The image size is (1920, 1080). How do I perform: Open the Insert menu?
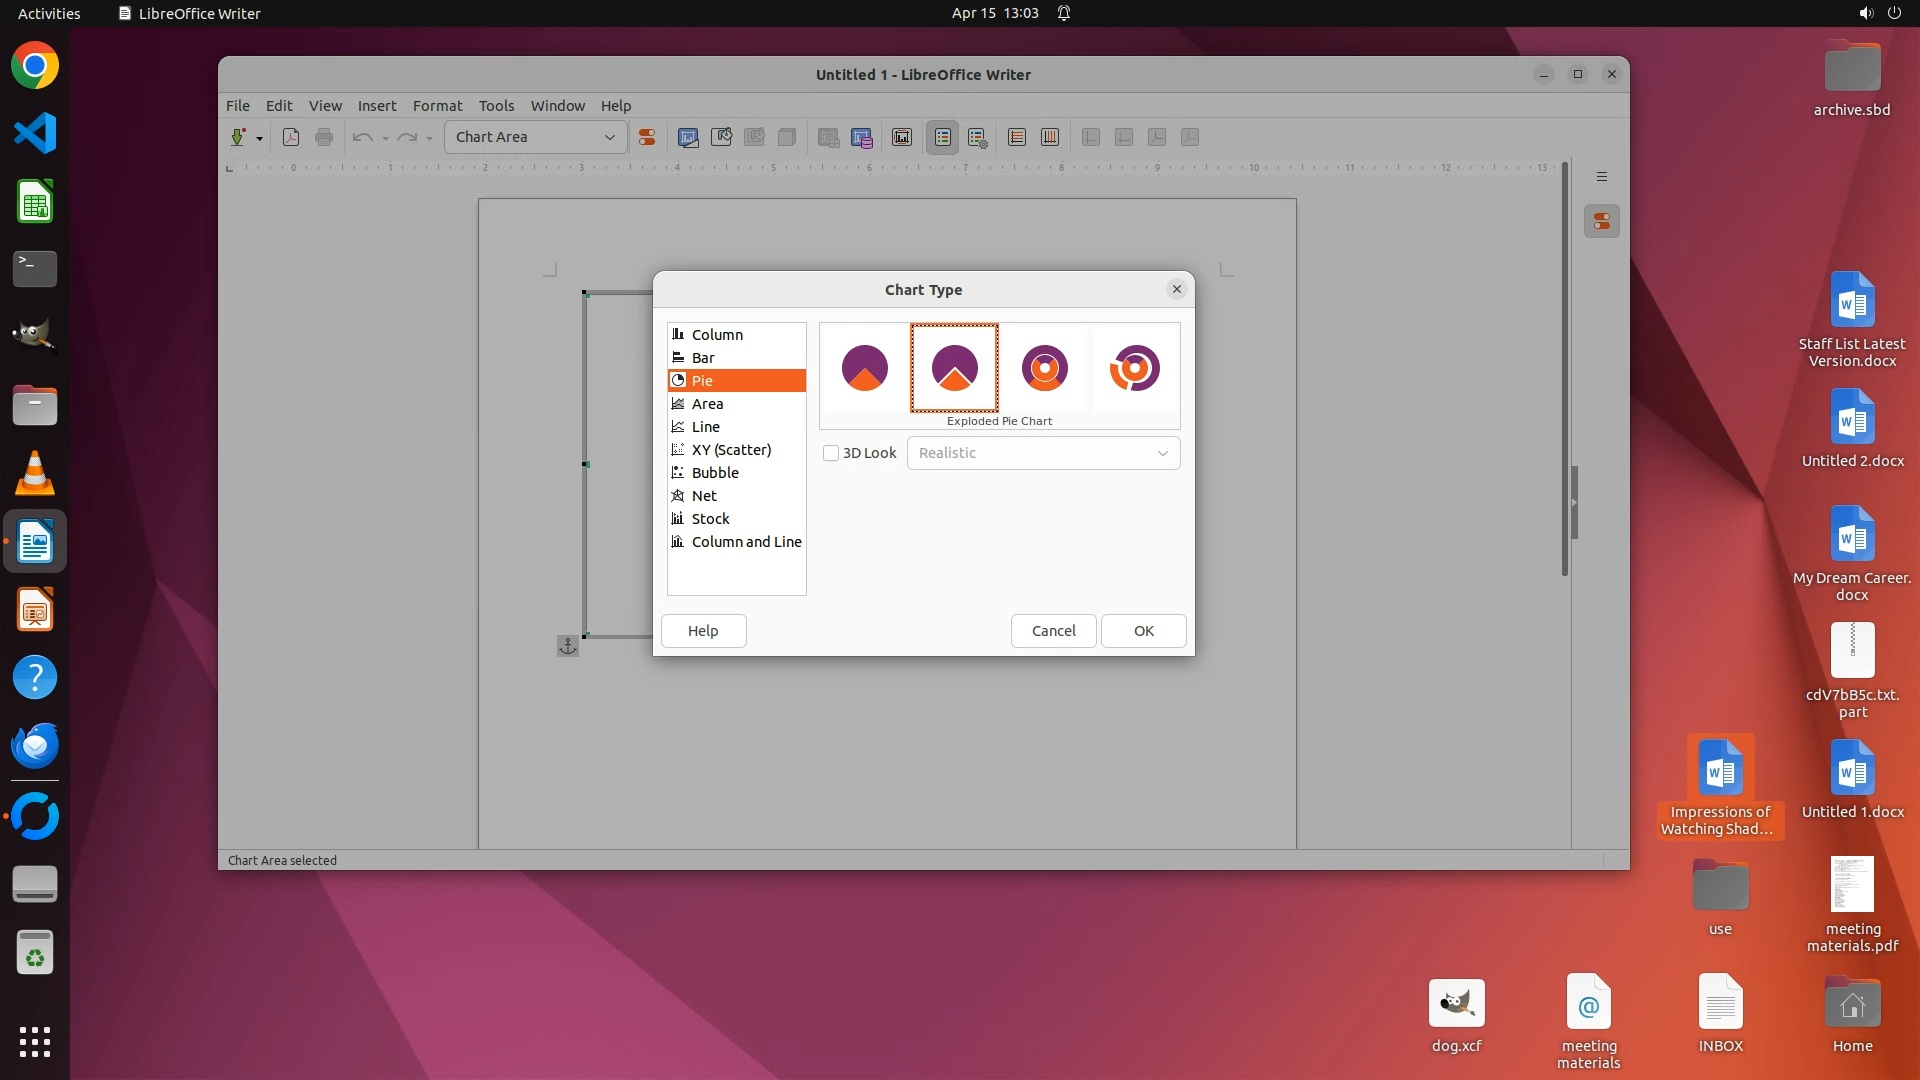tap(377, 106)
